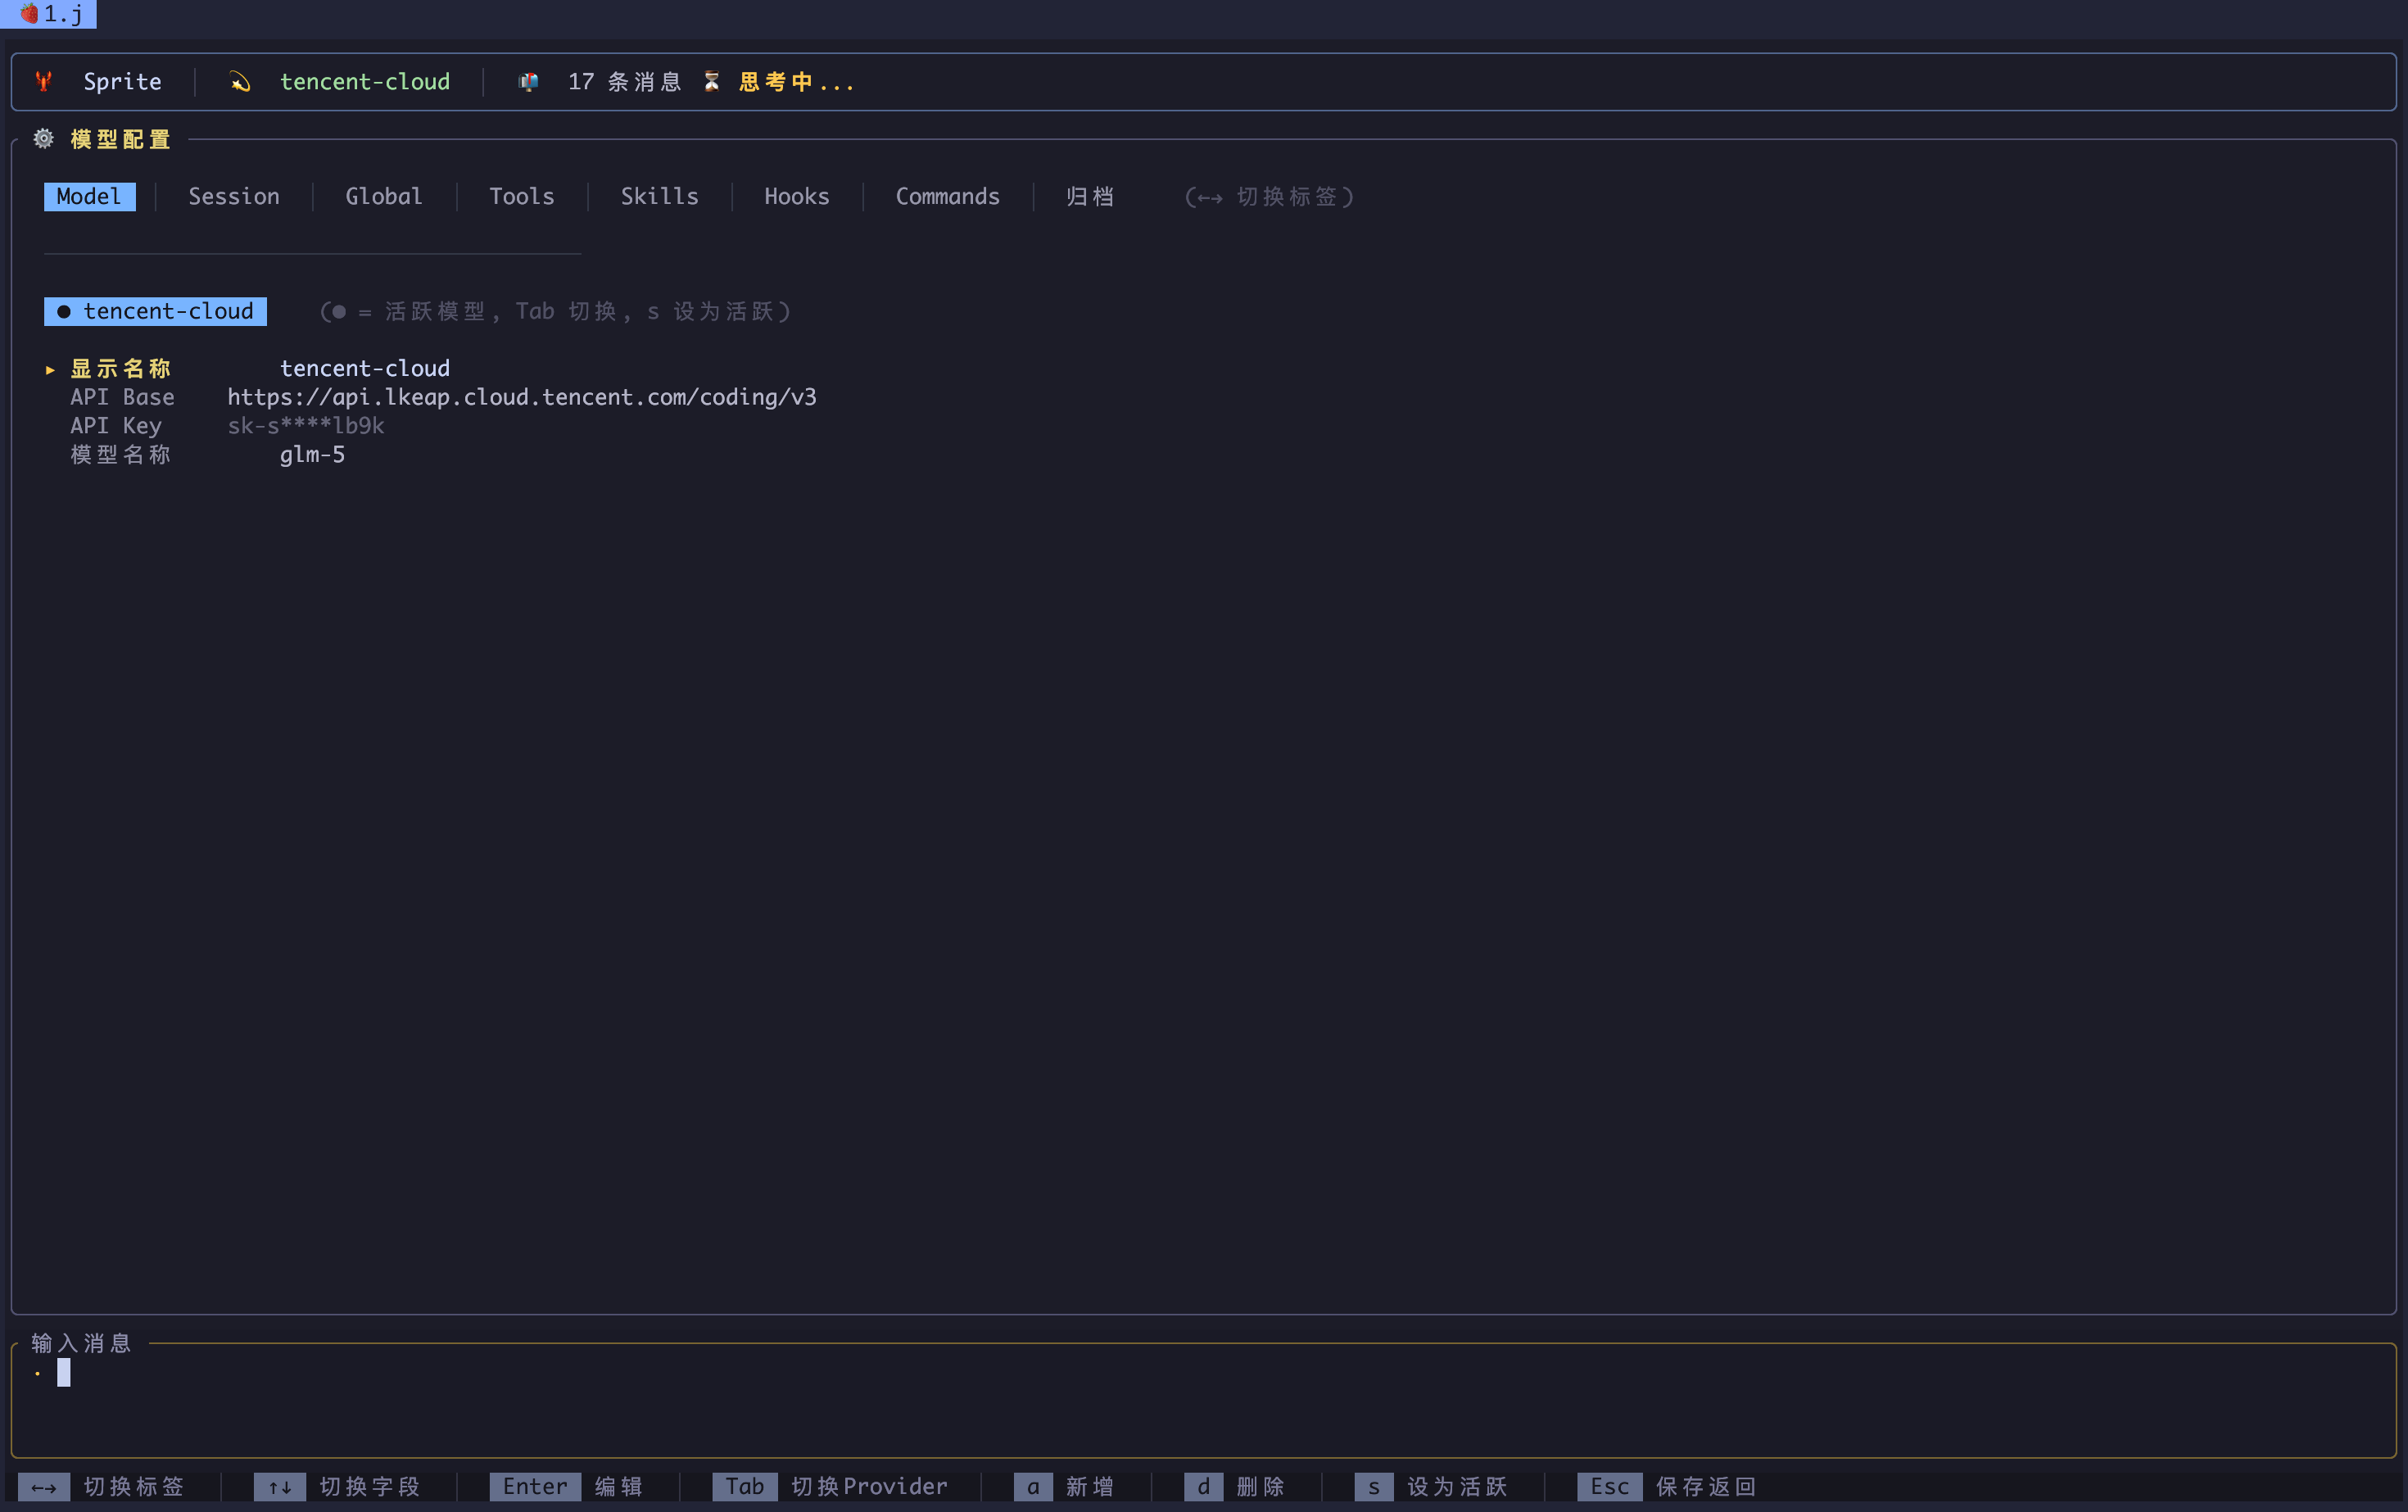Screen dimensions: 2408x1512
Task: Select the API Base URL field
Action: [521, 398]
